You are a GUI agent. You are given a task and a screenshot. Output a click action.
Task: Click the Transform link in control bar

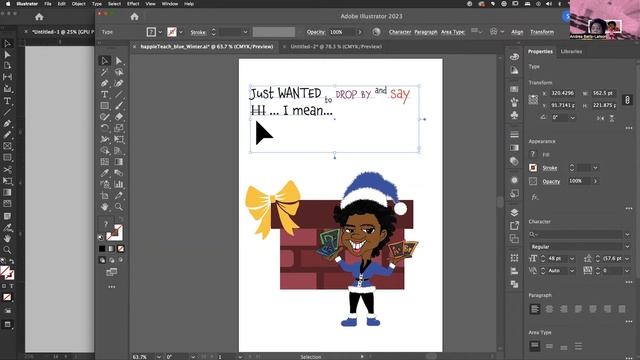(x=542, y=32)
